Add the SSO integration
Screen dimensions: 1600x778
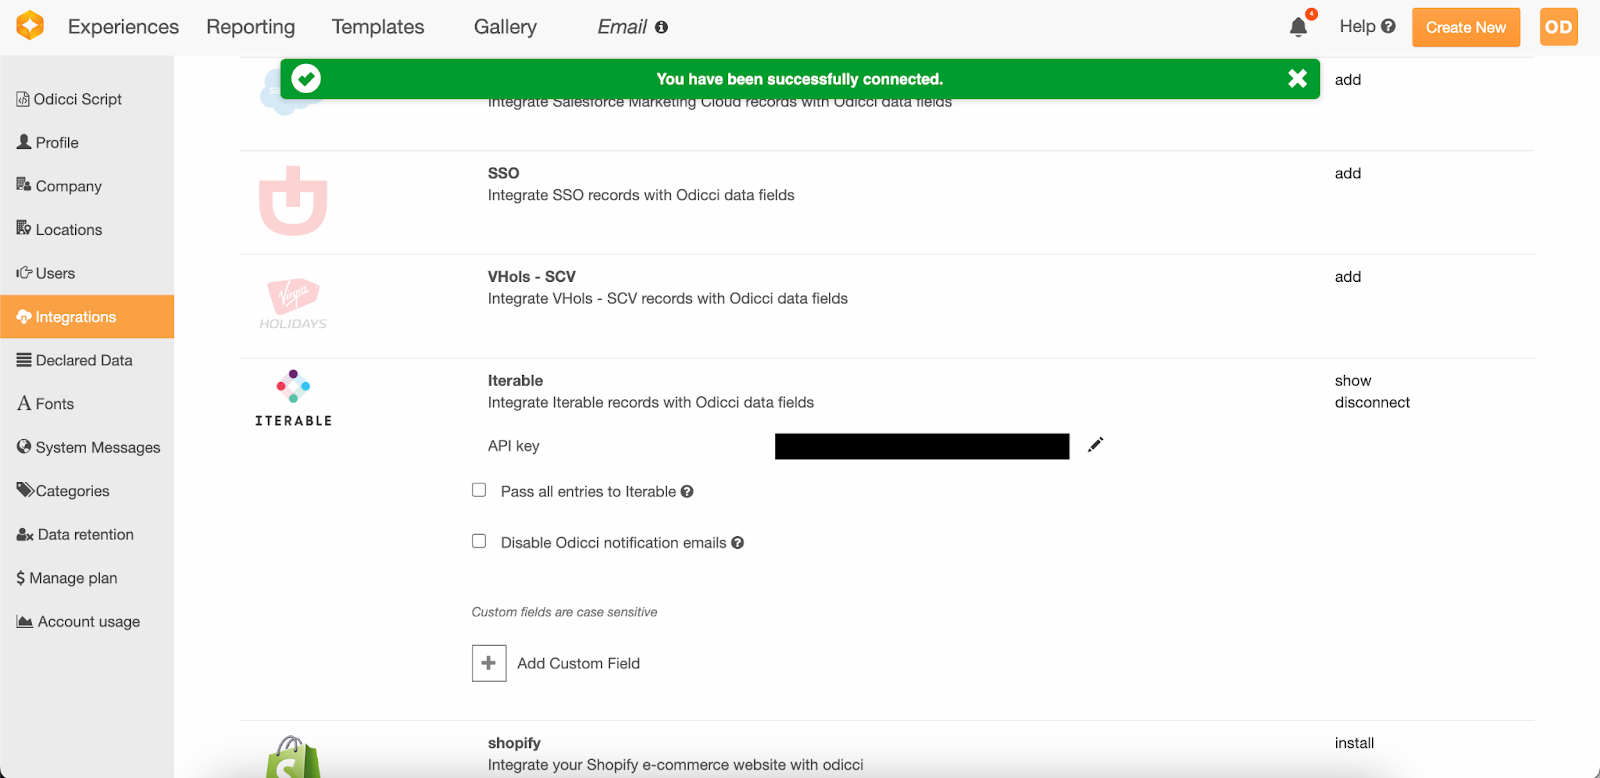point(1347,173)
